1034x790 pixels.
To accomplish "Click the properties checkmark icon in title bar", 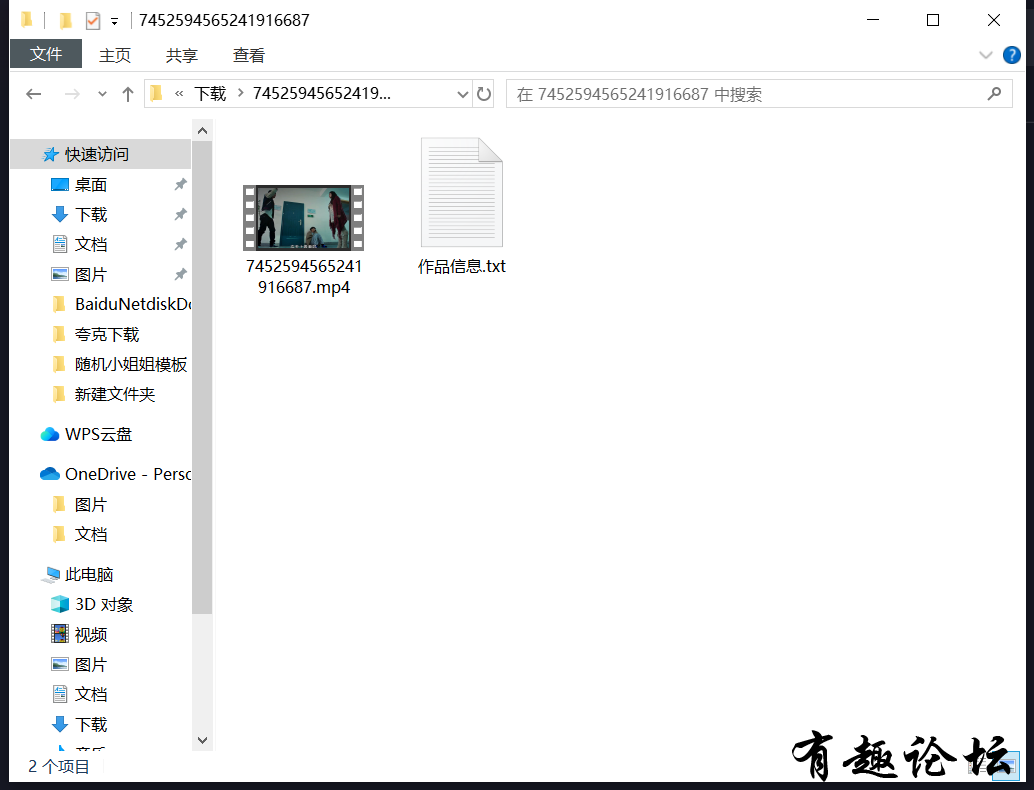I will click(93, 21).
